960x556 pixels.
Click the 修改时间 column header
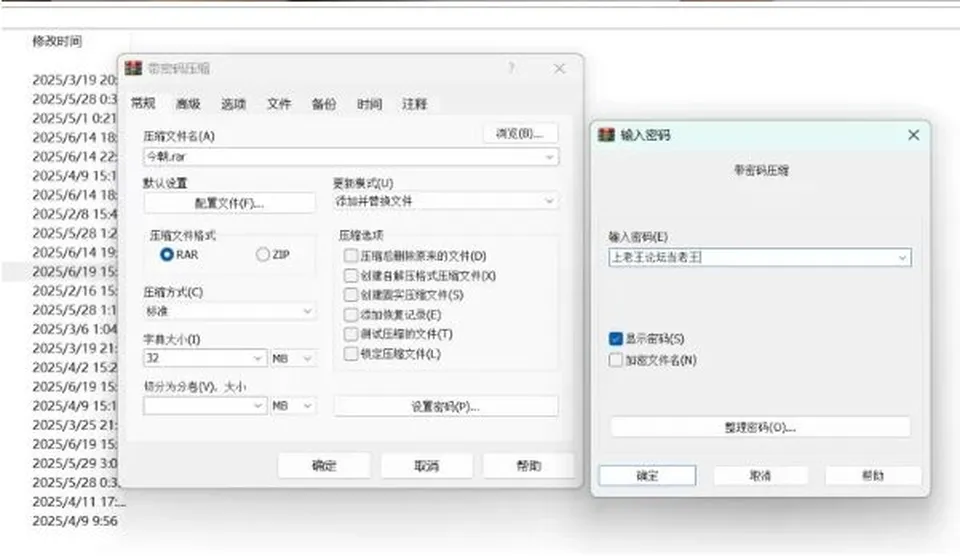(x=57, y=41)
